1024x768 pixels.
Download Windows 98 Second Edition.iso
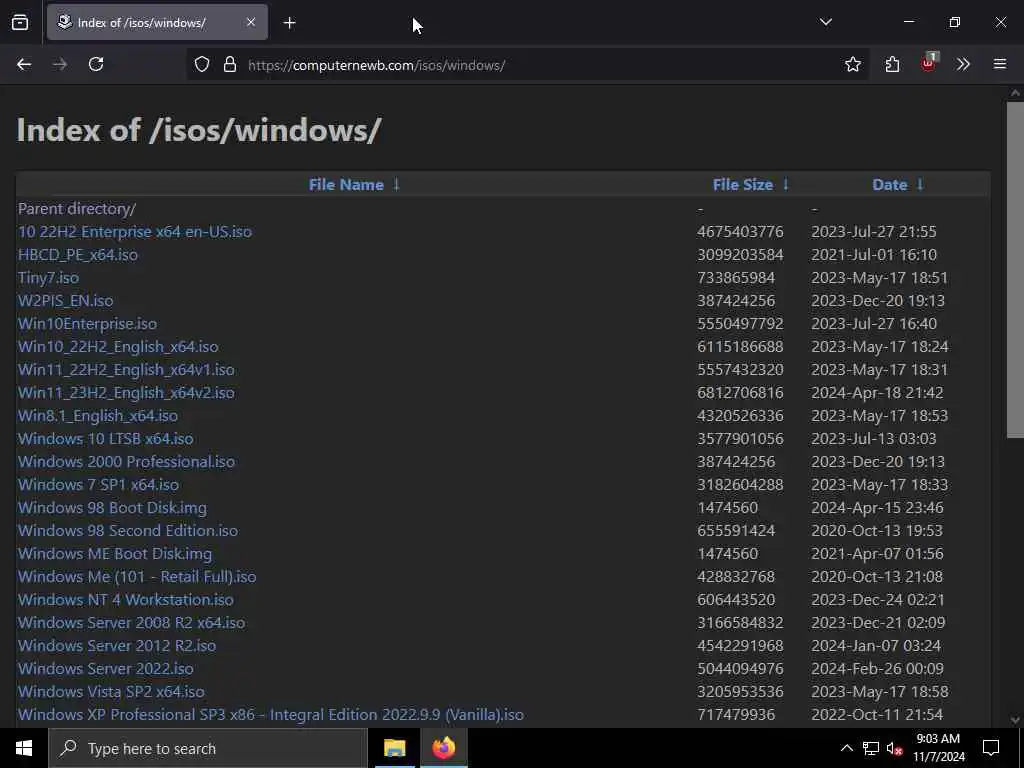point(128,530)
